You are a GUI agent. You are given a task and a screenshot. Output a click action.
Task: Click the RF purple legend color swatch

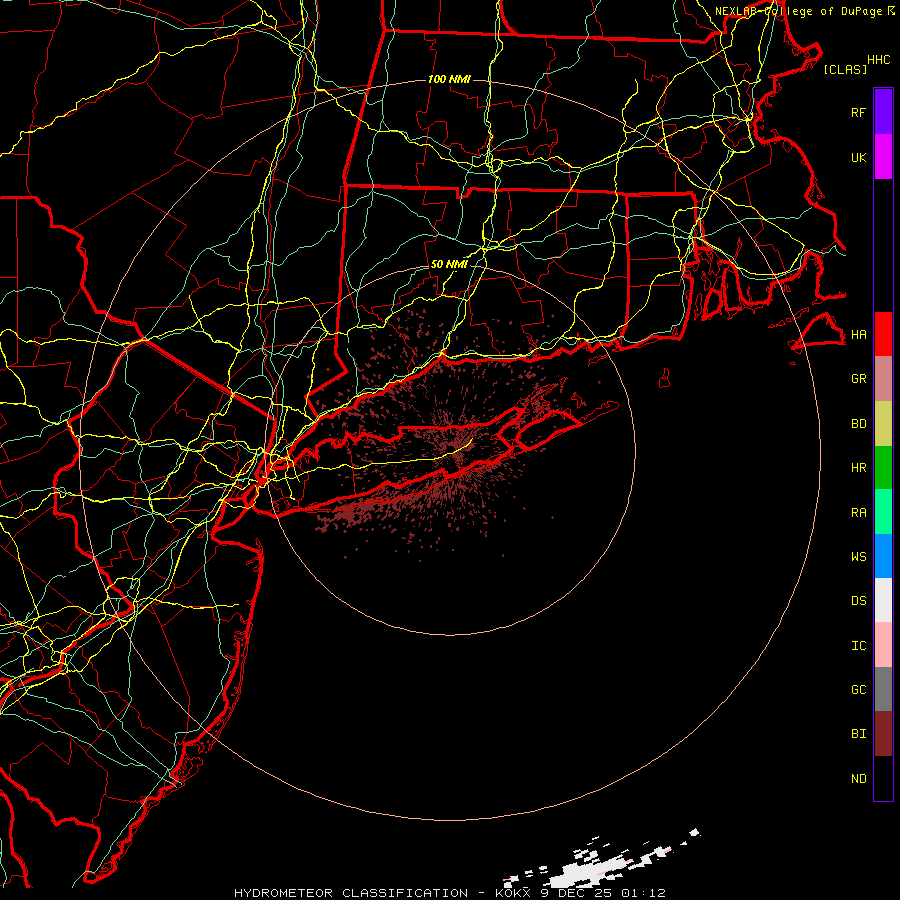click(883, 112)
